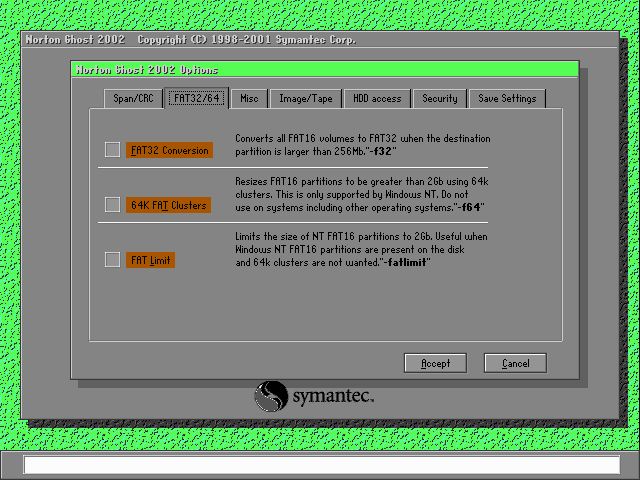Open the Image/Tape tab
The width and height of the screenshot is (640, 480).
pos(305,98)
